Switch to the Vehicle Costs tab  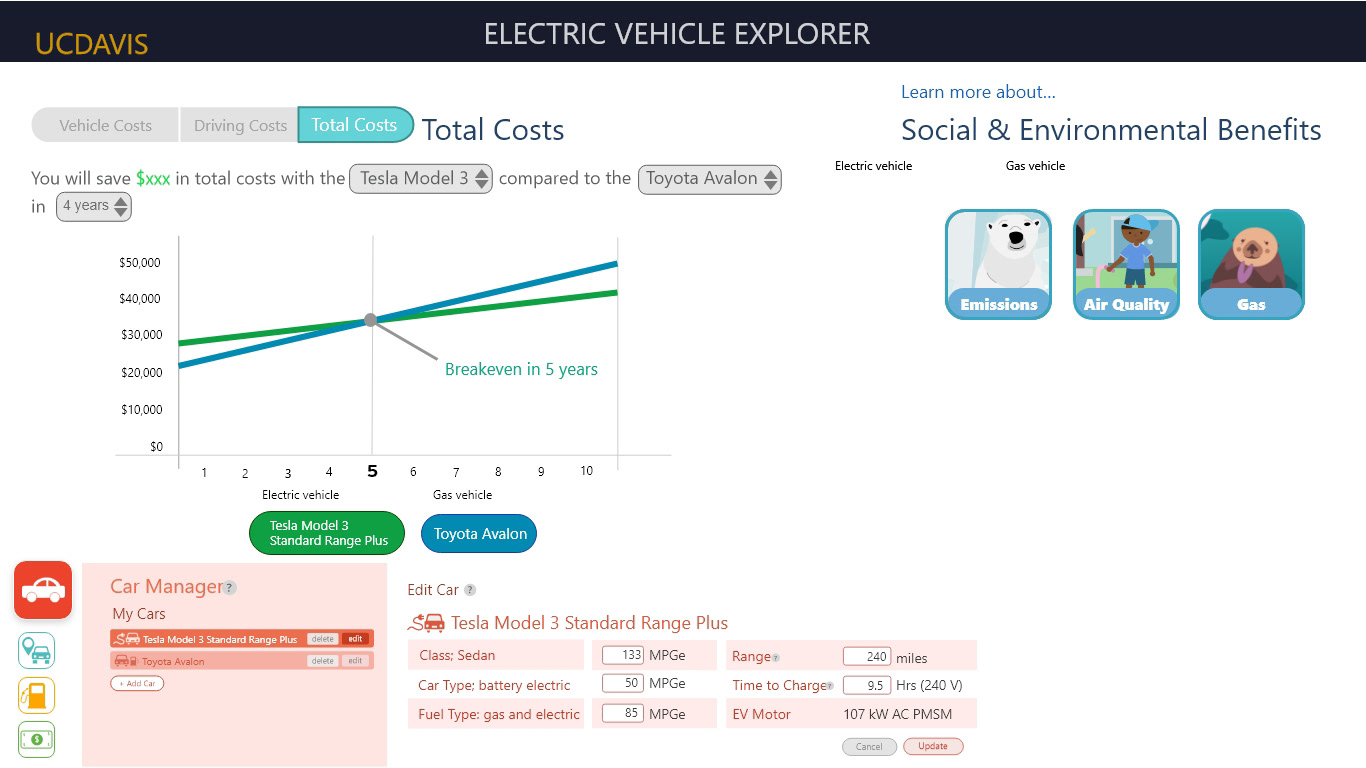click(105, 125)
